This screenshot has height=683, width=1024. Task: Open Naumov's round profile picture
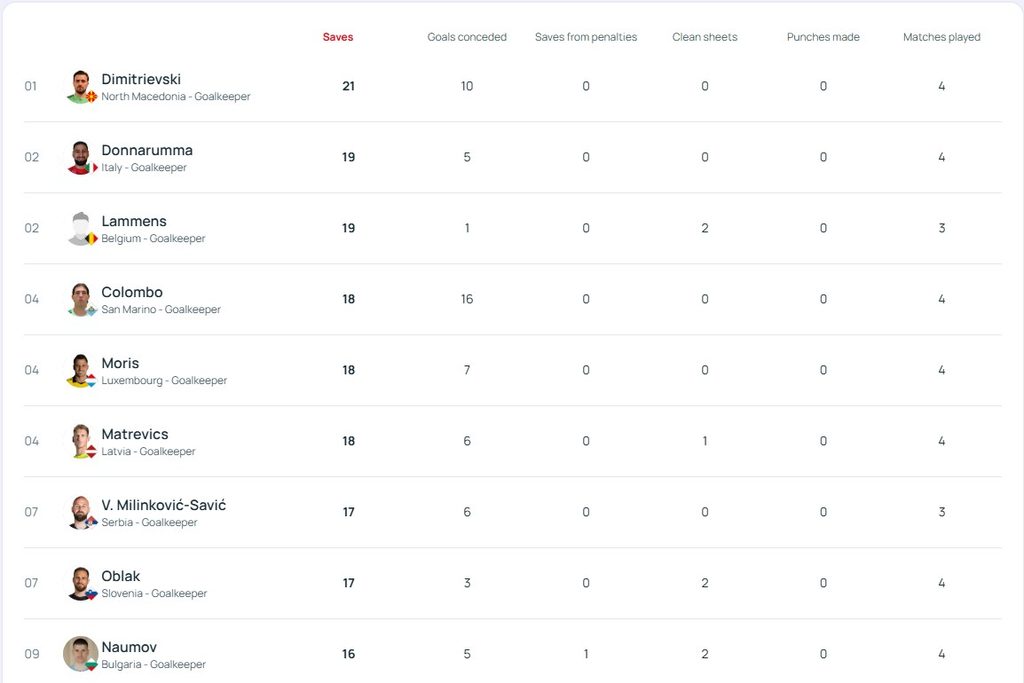(81, 654)
